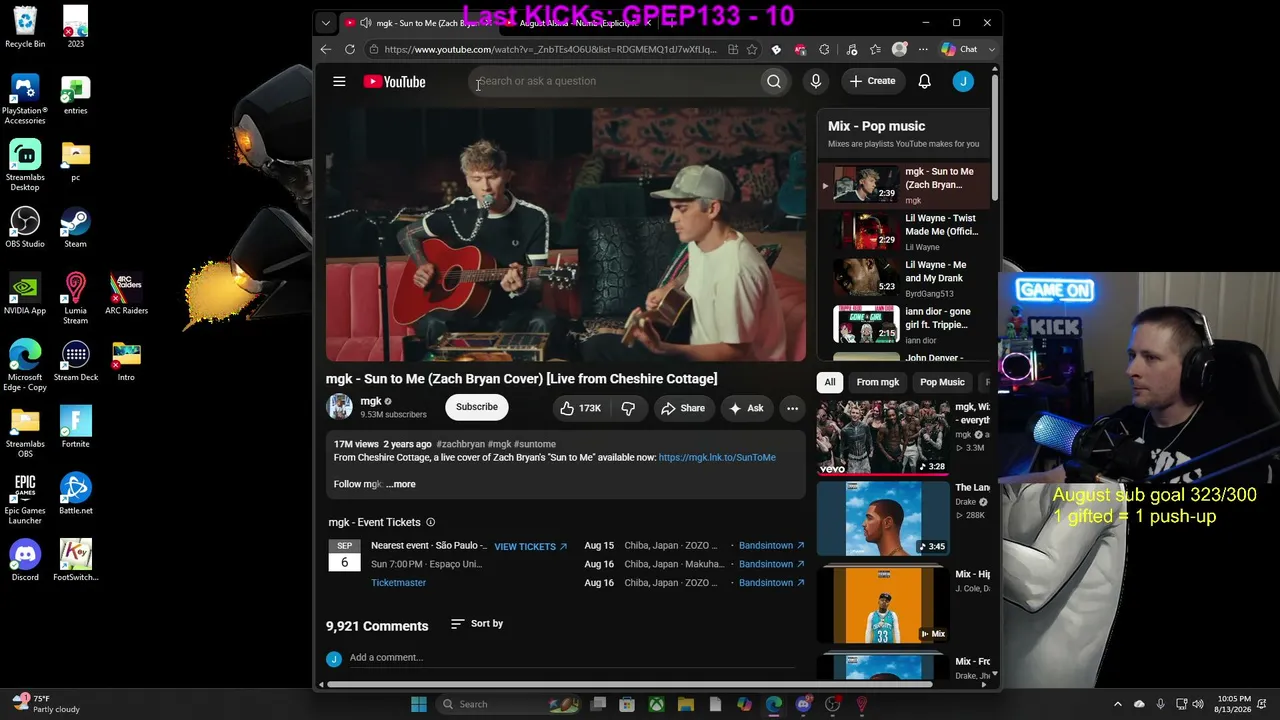Click the mgk channel avatar
This screenshot has width=1280, height=720.
340,406
